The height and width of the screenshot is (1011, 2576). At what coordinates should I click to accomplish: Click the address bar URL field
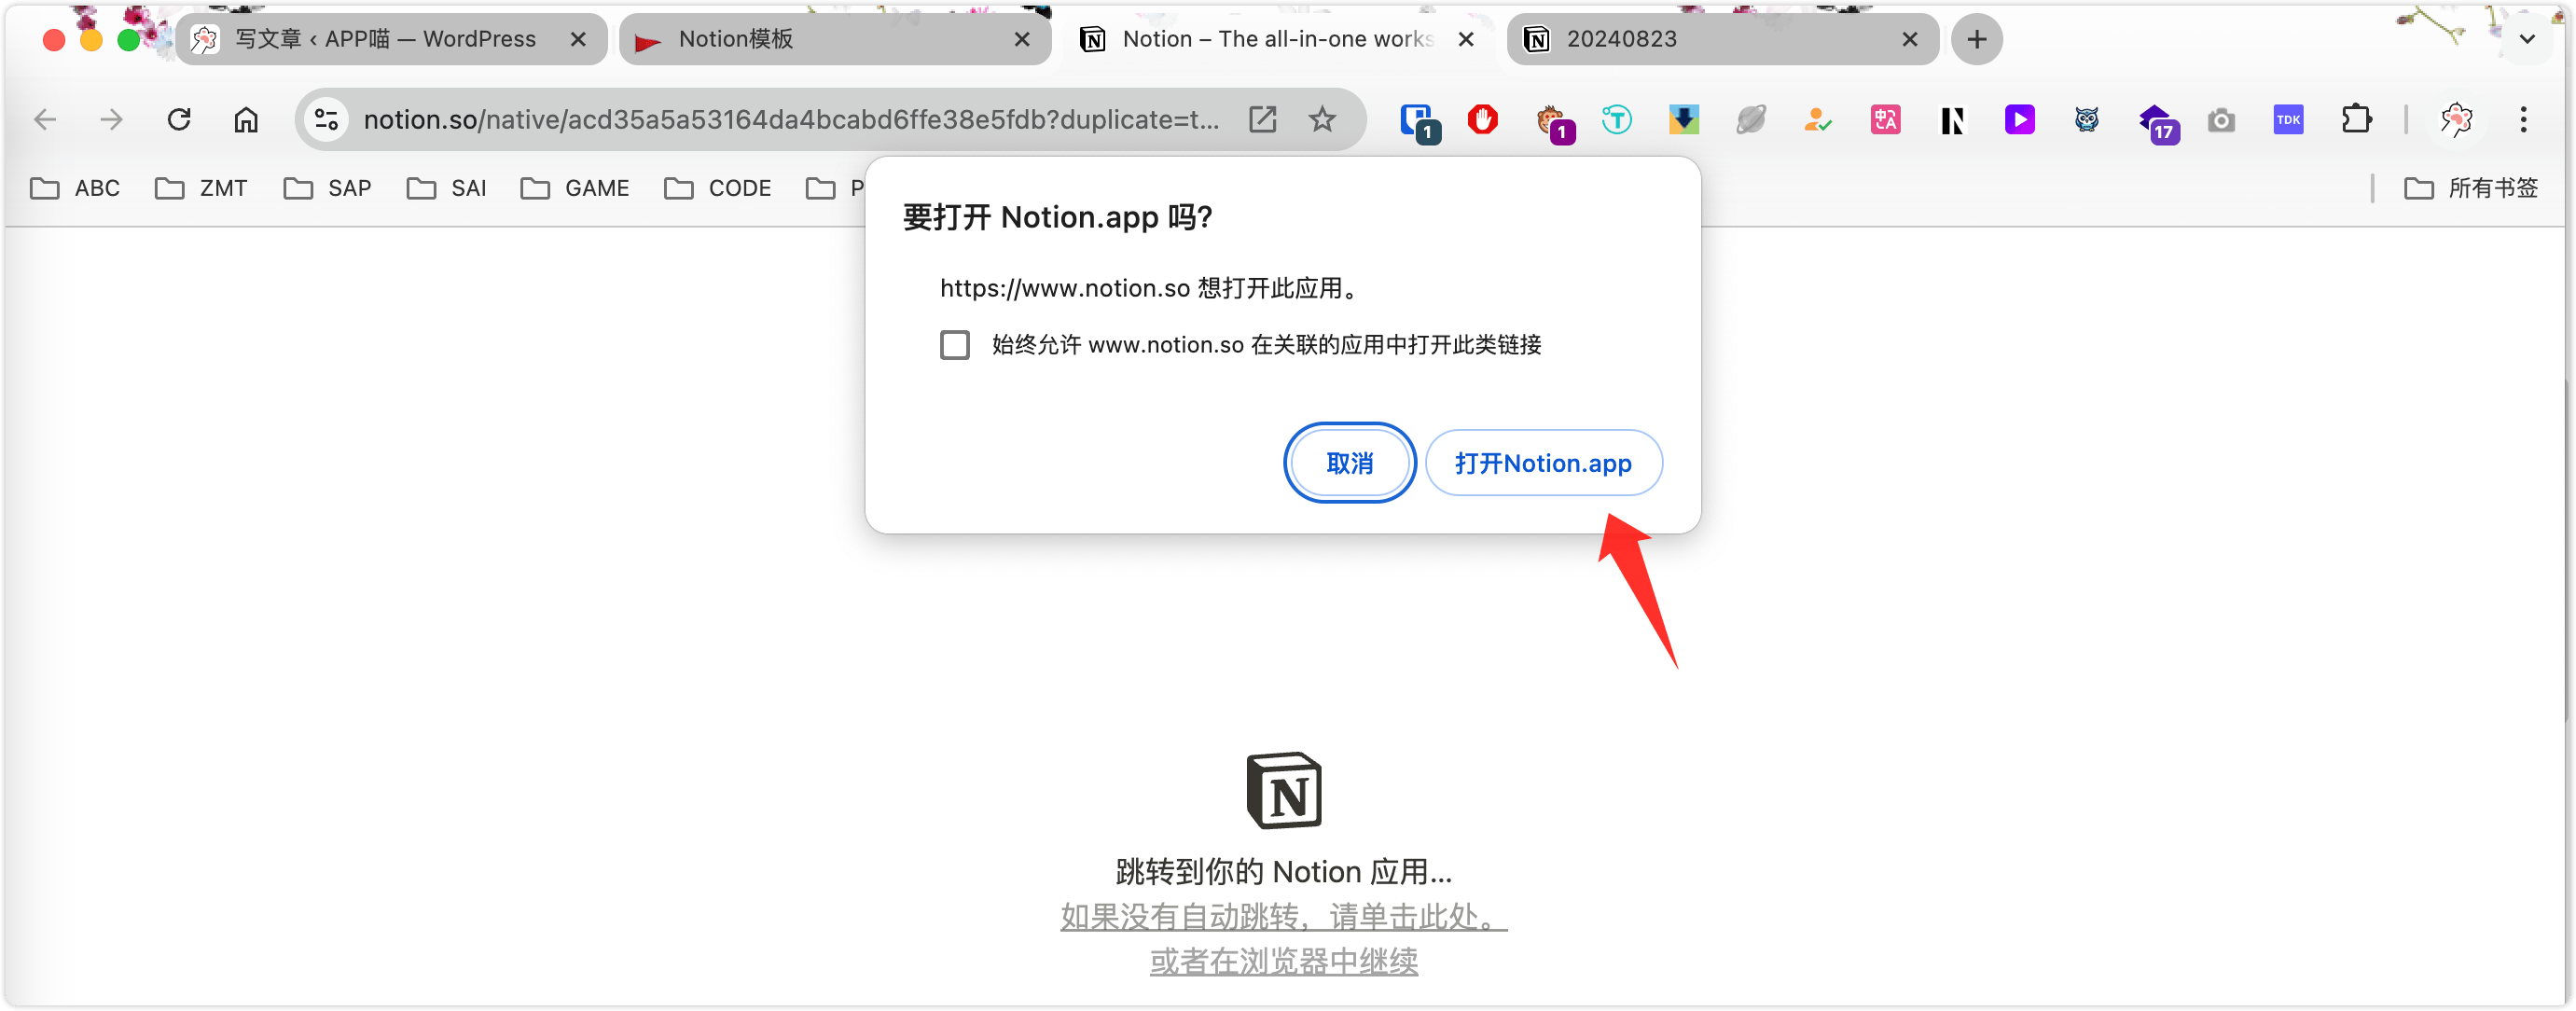pyautogui.click(x=789, y=120)
